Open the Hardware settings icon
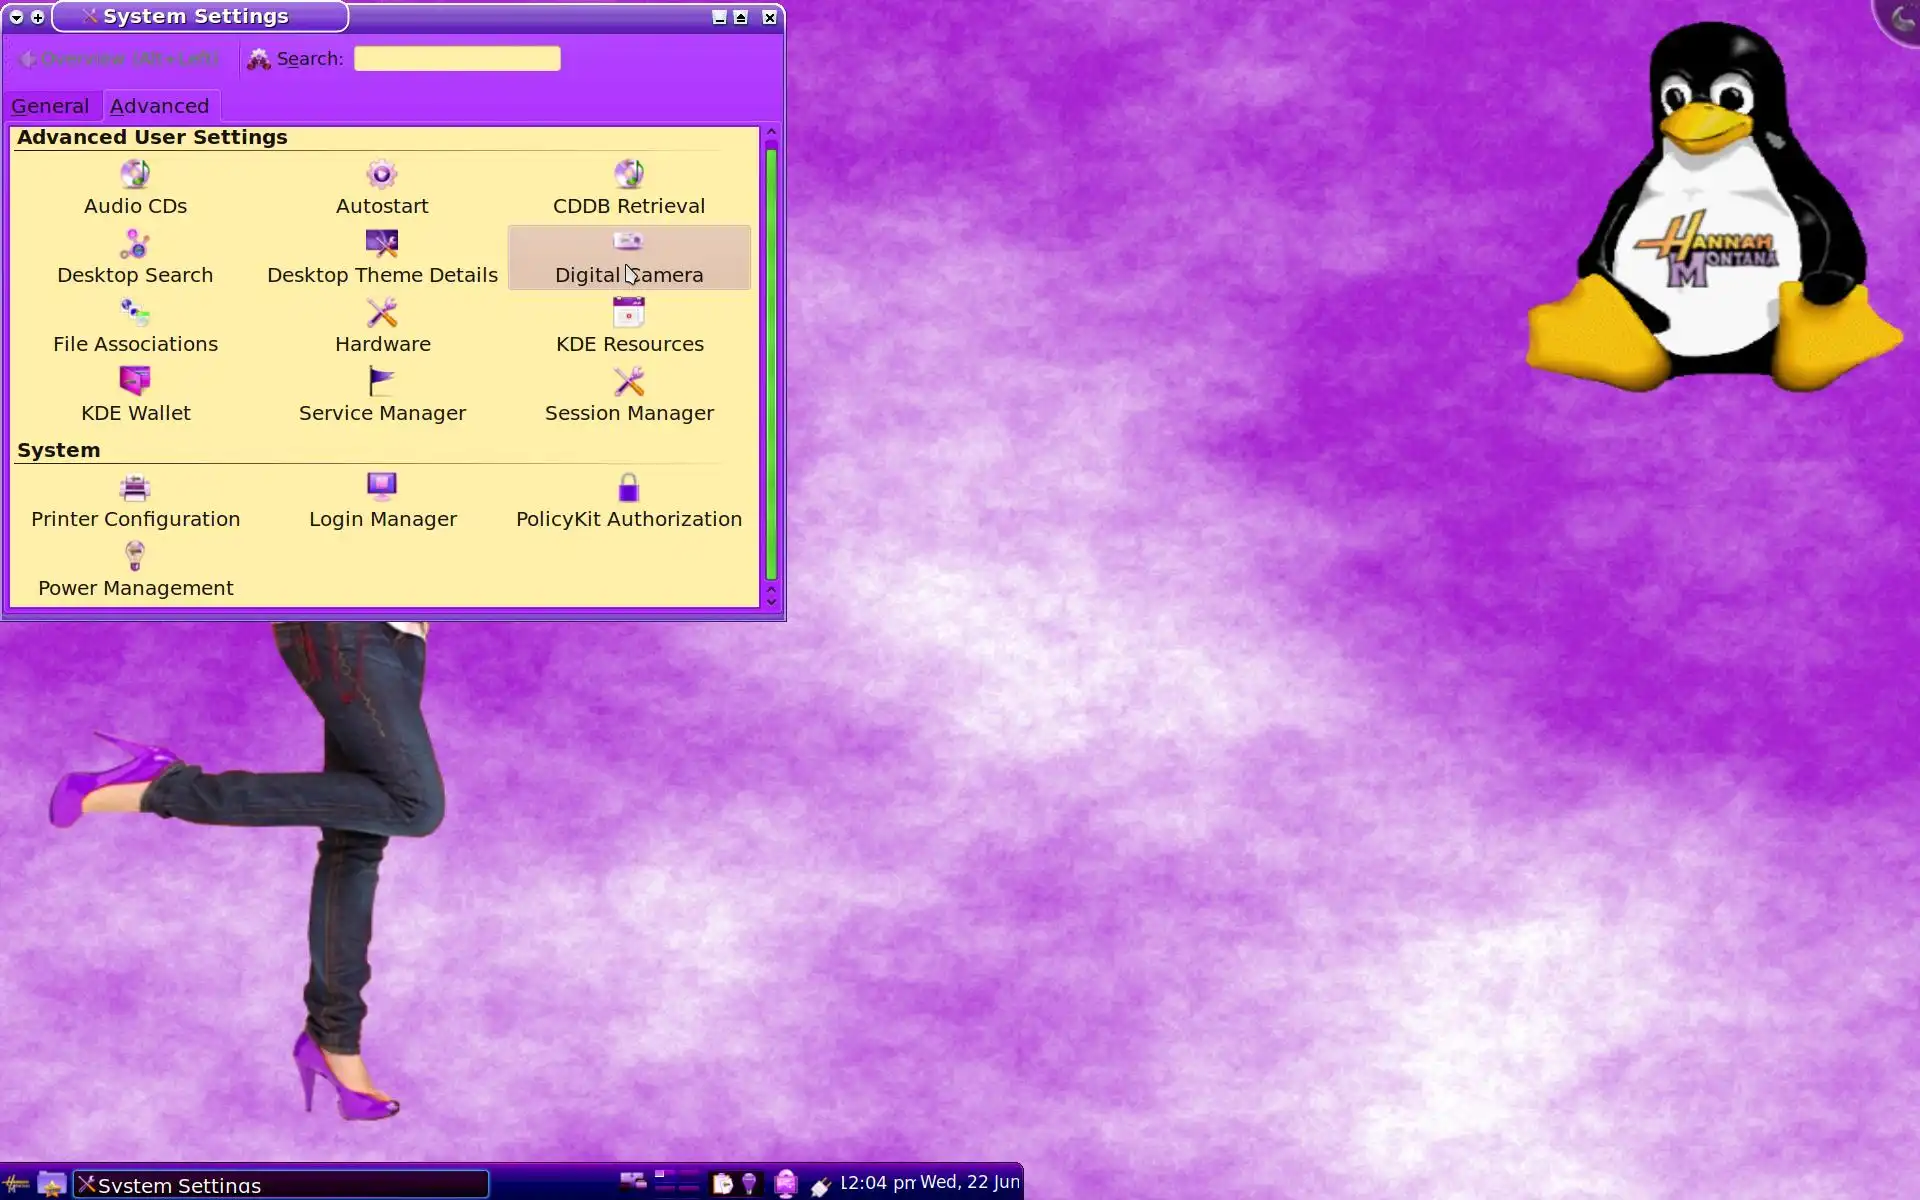This screenshot has height=1200, width=1920. tap(382, 314)
